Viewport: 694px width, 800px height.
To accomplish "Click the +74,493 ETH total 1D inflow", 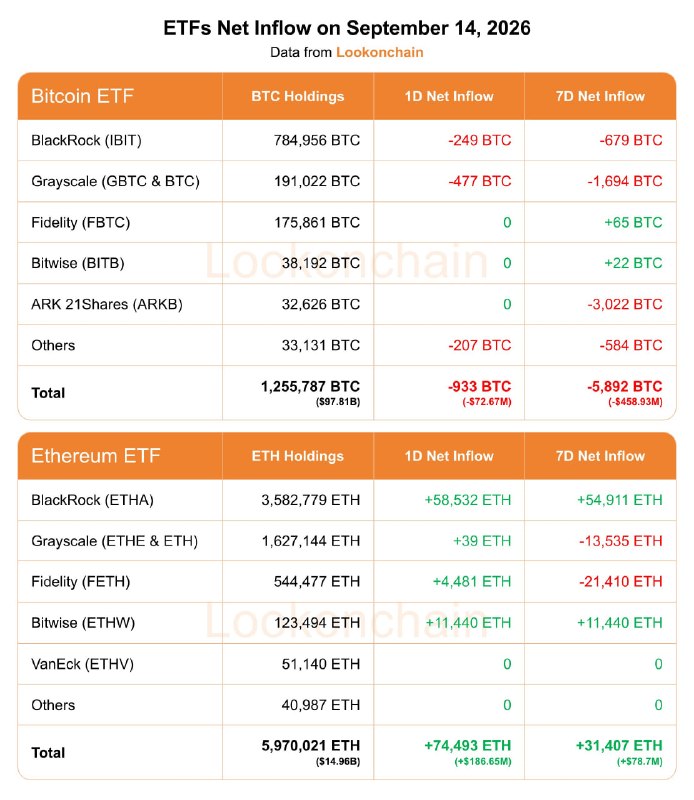I will [x=467, y=746].
